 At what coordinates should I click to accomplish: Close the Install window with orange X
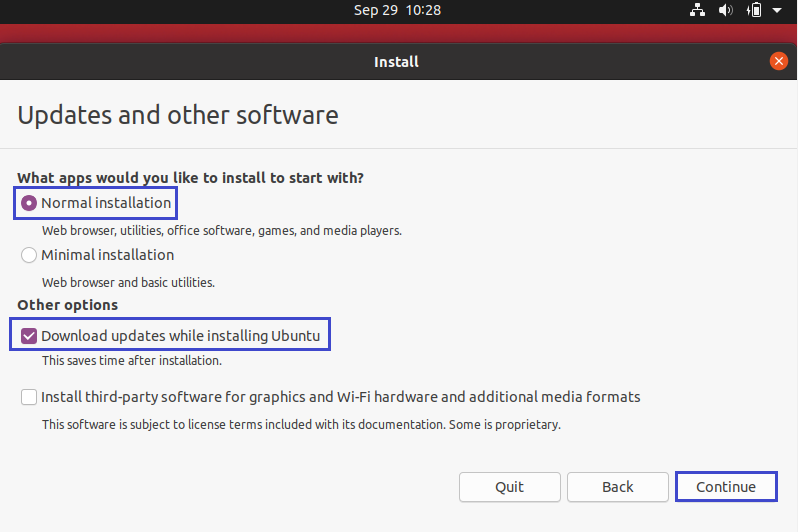click(779, 61)
